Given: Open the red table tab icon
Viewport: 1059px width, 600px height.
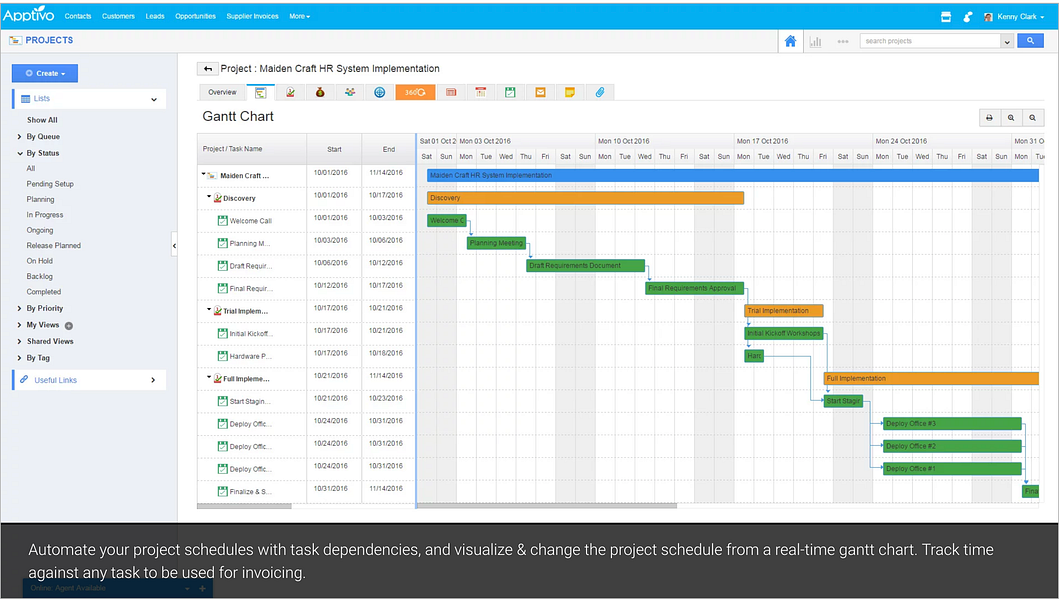Looking at the screenshot, I should [451, 93].
